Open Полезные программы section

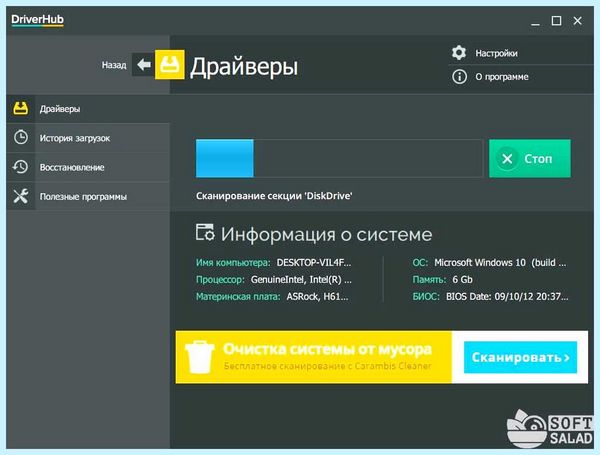click(88, 196)
